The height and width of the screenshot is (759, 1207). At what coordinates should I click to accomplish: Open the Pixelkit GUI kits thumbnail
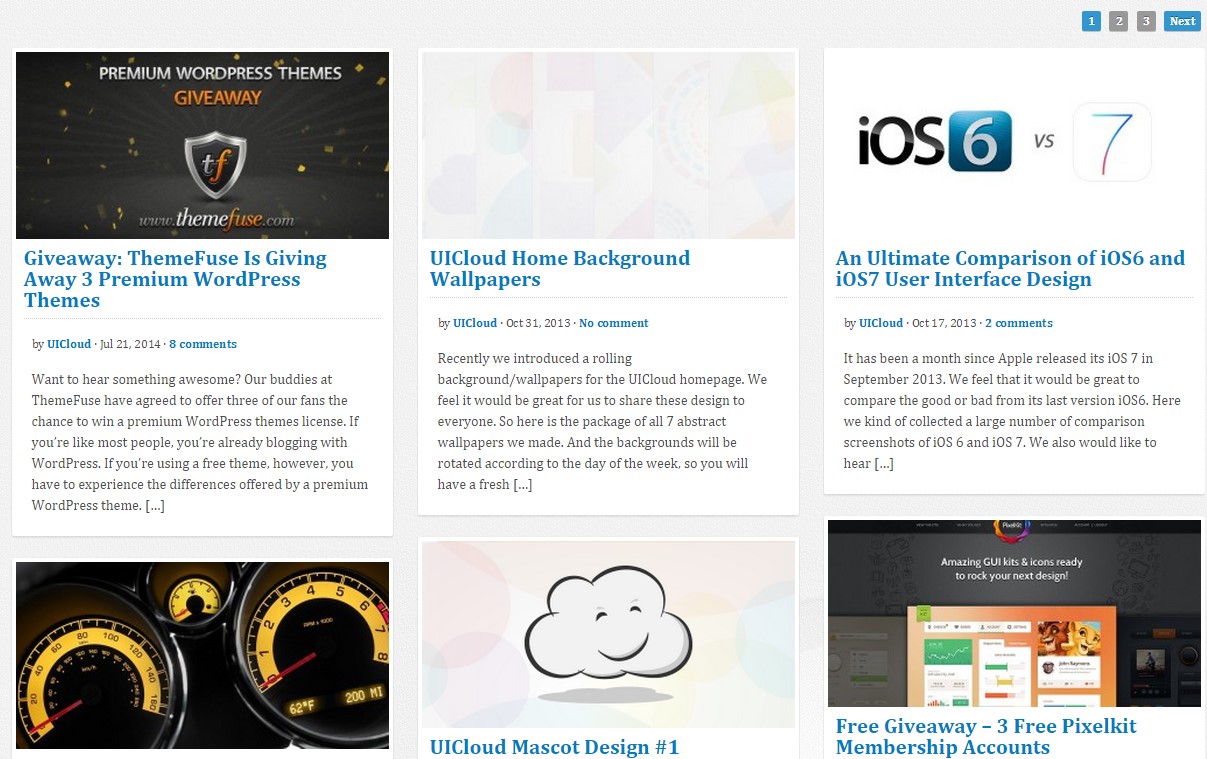[1014, 613]
